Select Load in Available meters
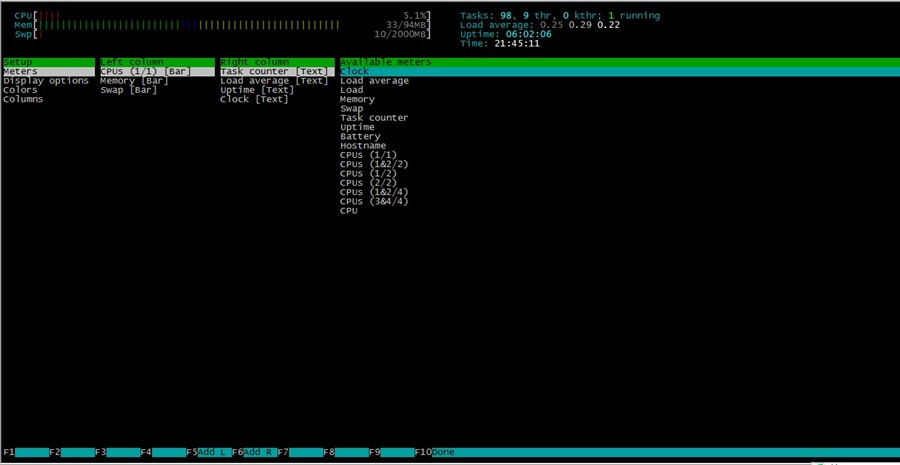The width and height of the screenshot is (900, 465). click(351, 90)
